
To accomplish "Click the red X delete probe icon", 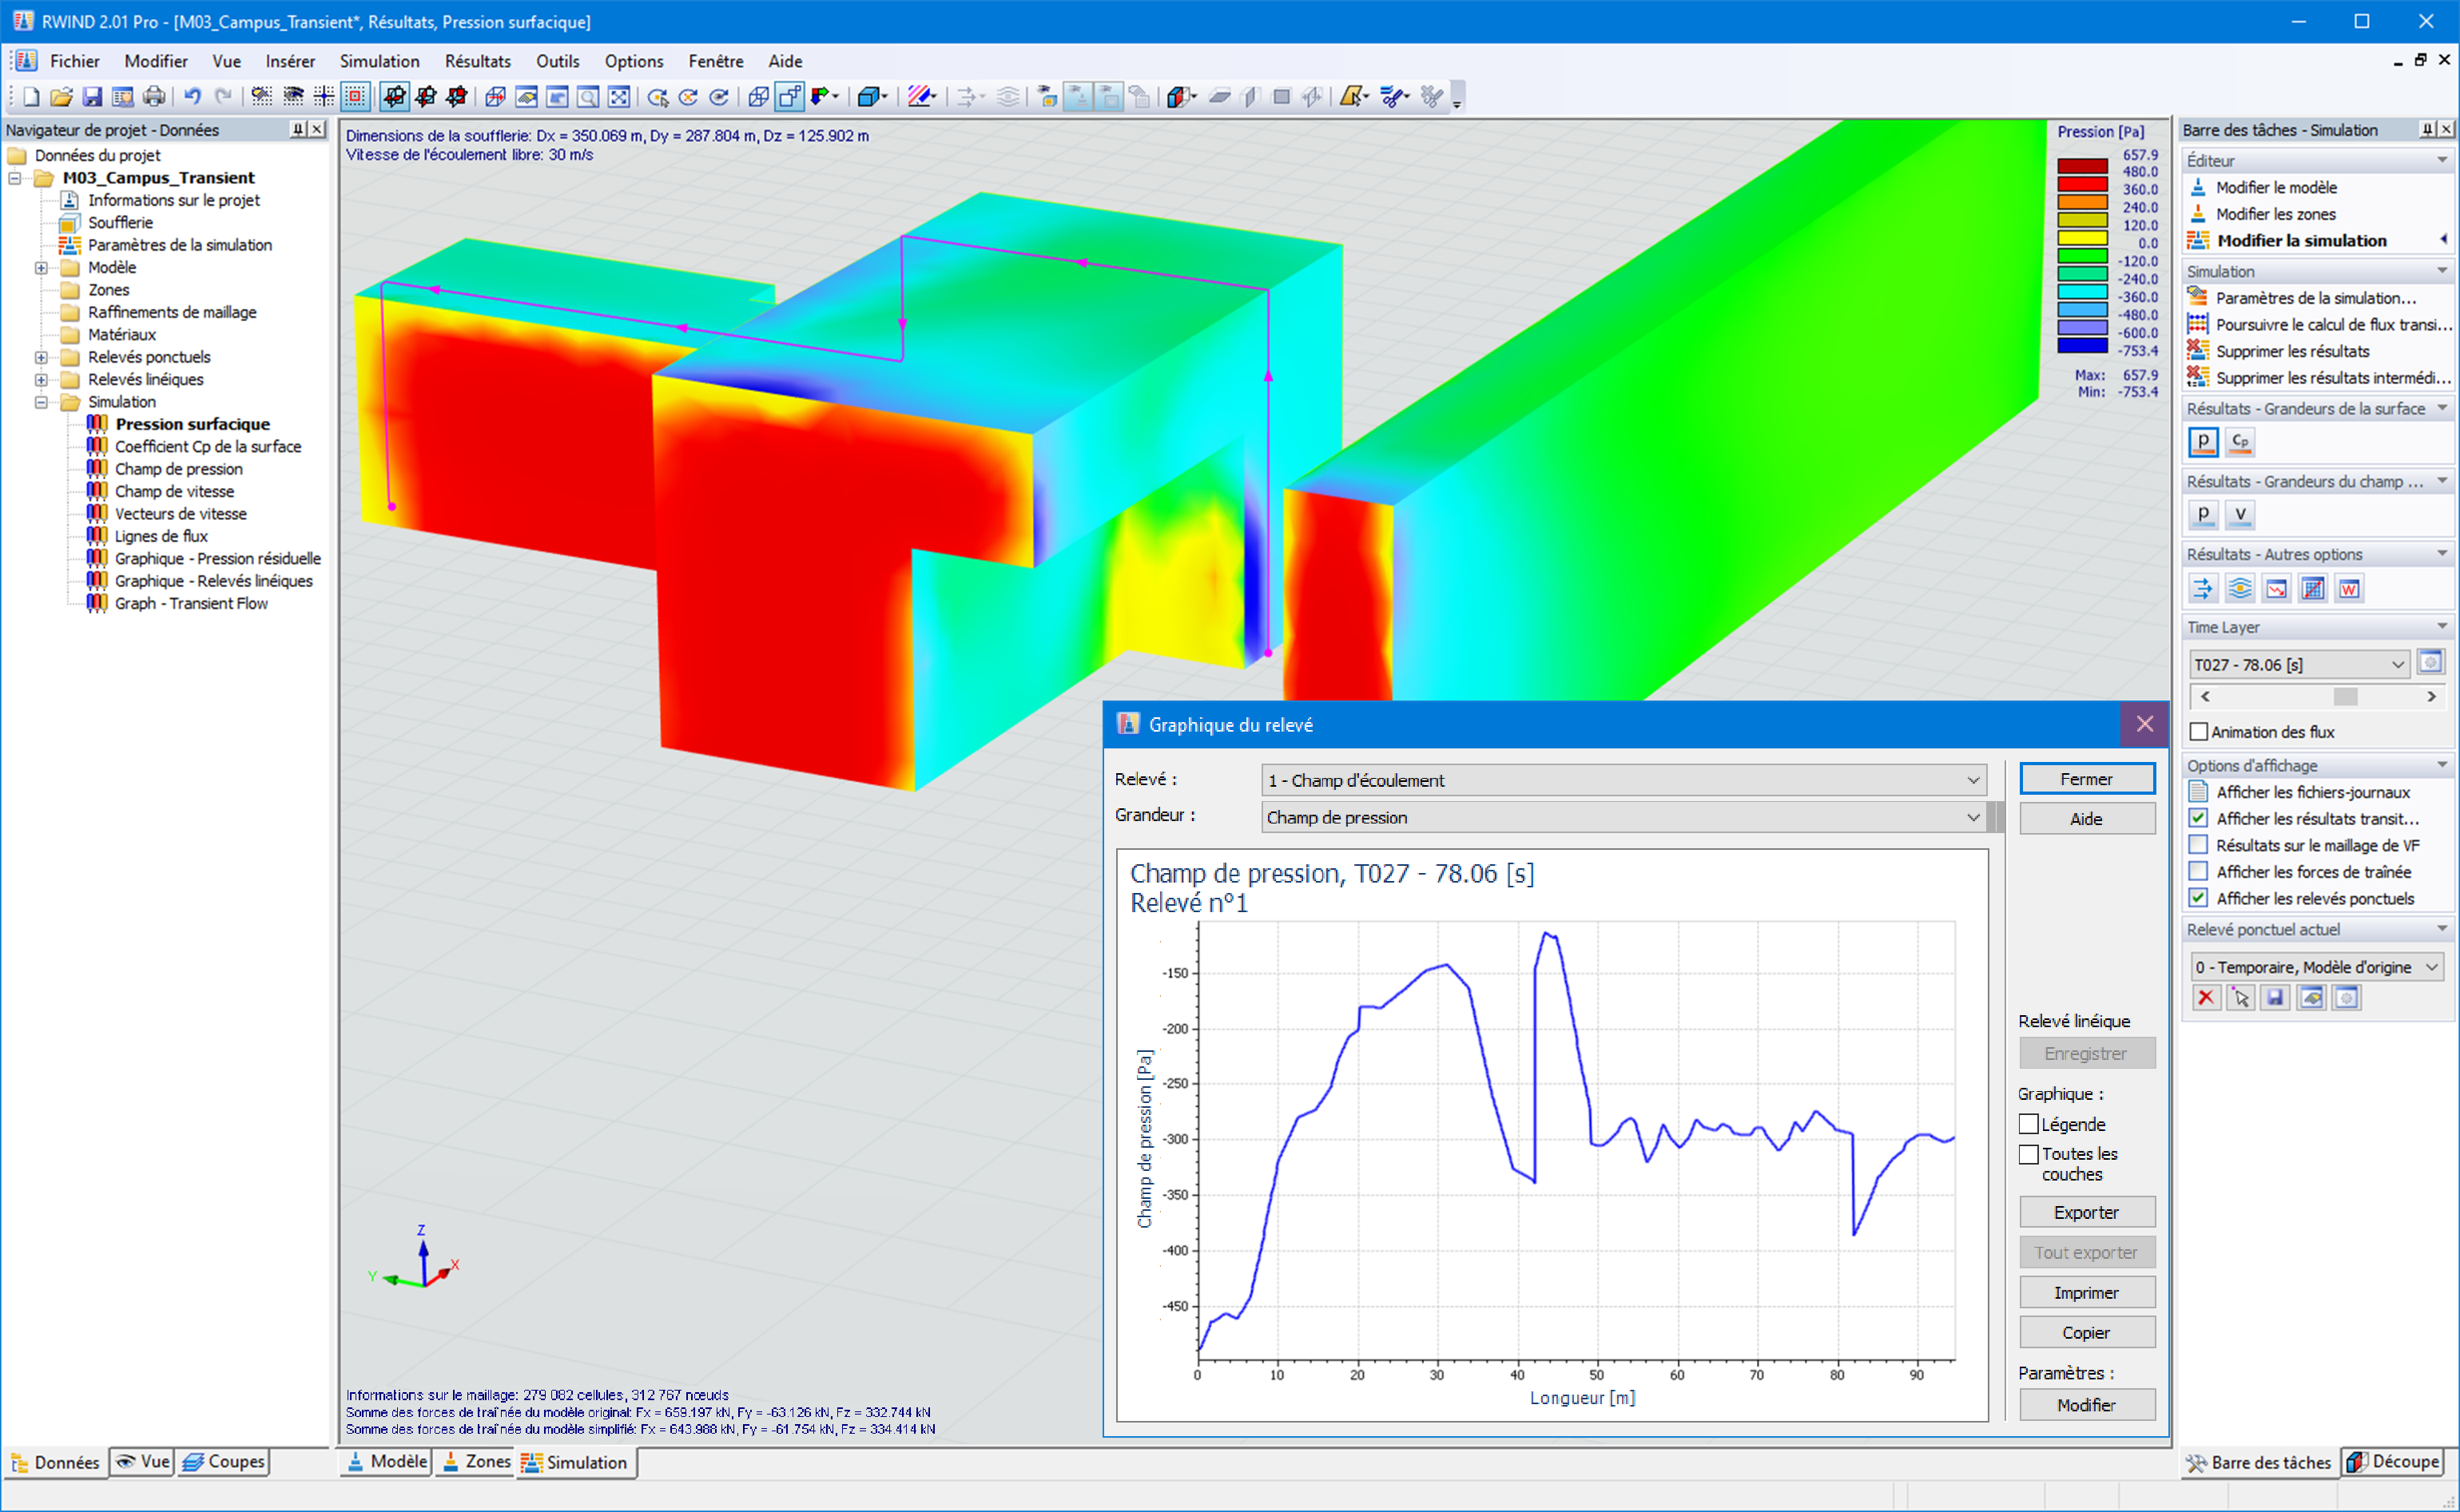I will coord(2206,997).
